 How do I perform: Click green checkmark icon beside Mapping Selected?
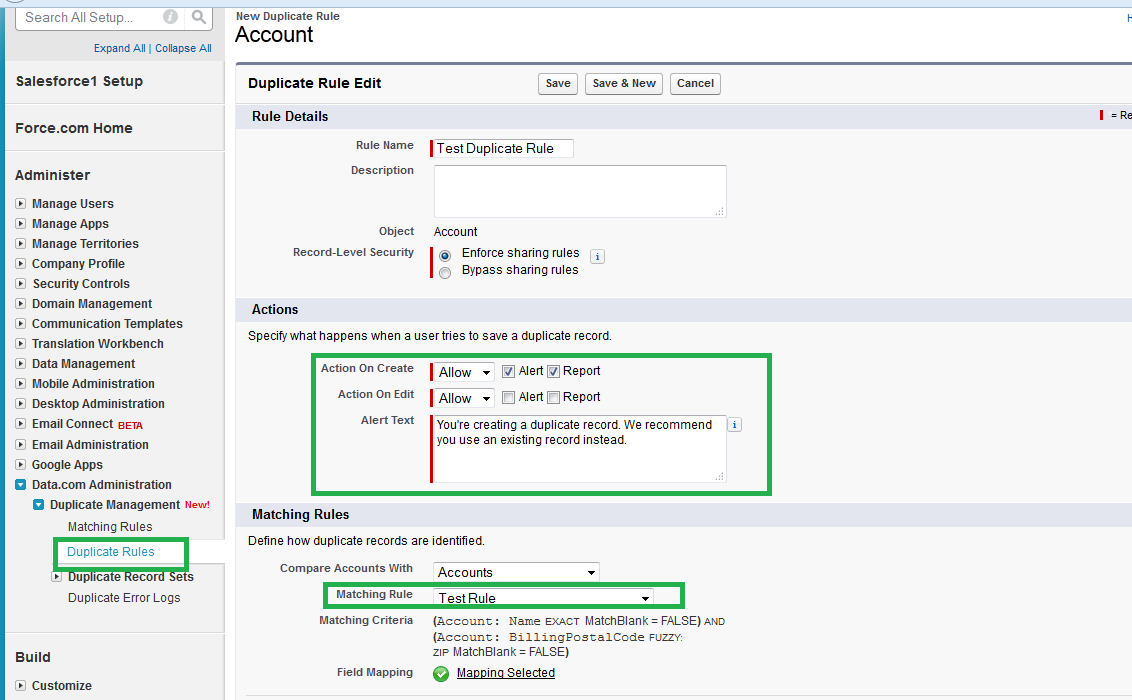click(441, 673)
